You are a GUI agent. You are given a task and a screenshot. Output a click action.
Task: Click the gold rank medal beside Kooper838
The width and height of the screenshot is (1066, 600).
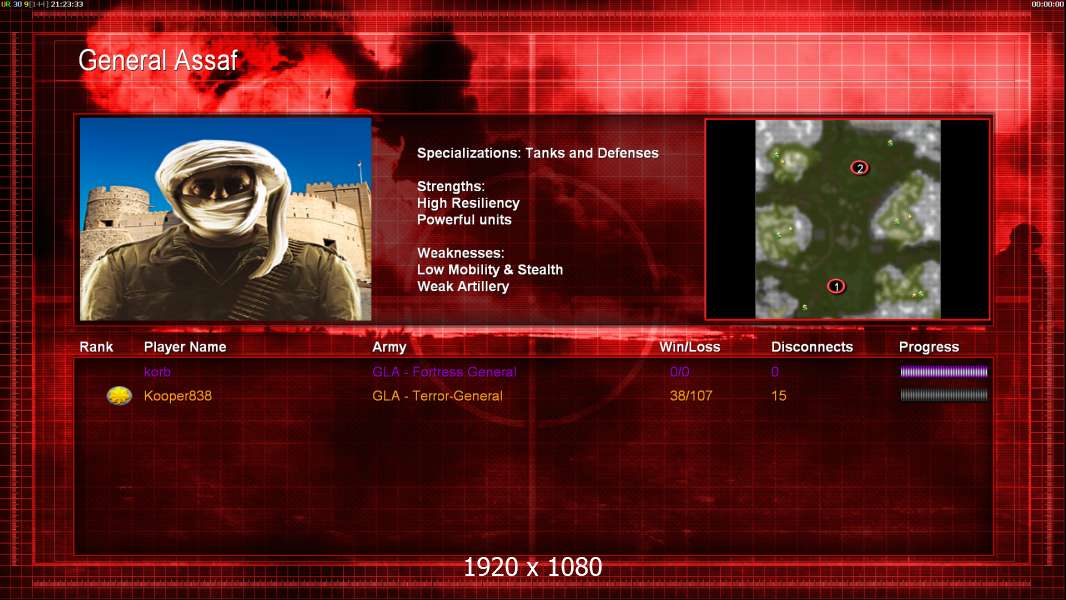(x=120, y=396)
